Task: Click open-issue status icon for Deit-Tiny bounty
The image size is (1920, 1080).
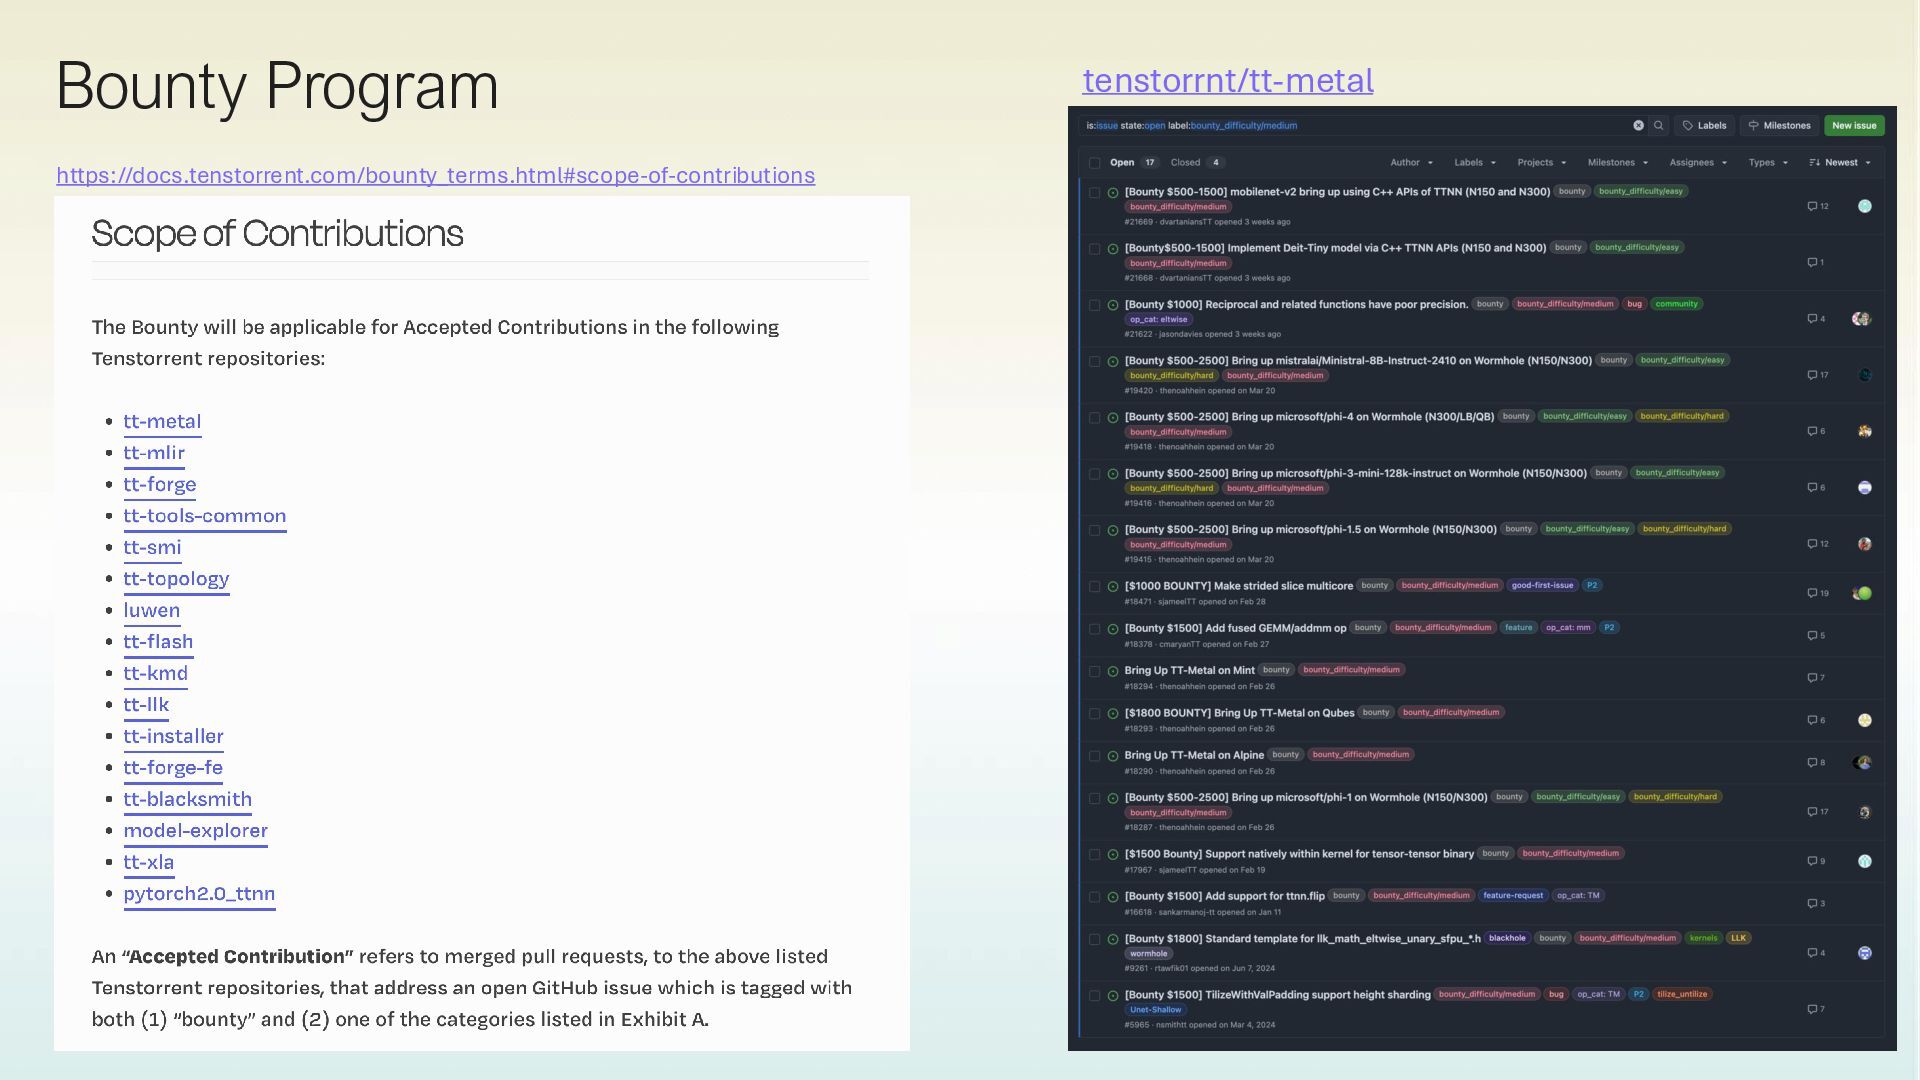Action: click(1113, 249)
